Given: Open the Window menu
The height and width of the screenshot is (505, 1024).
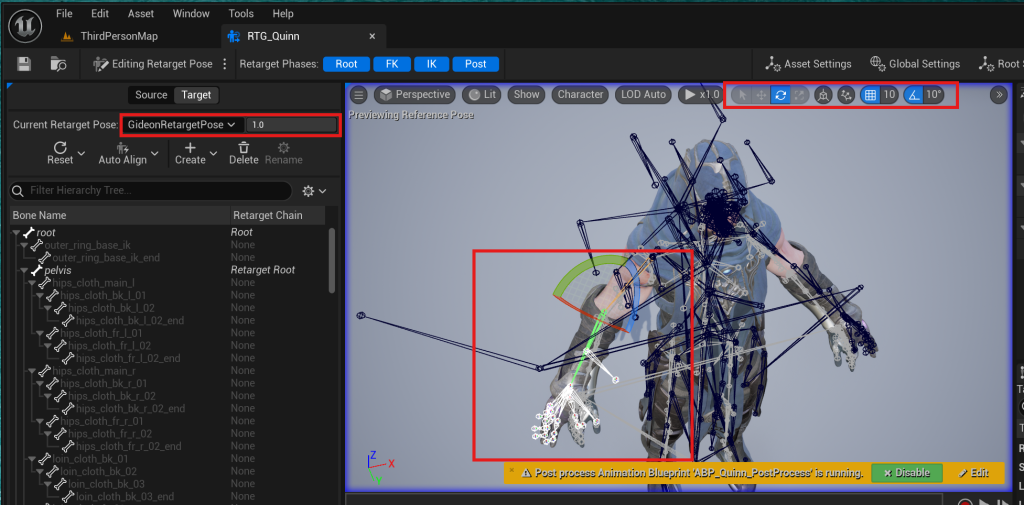Looking at the screenshot, I should coord(191,14).
